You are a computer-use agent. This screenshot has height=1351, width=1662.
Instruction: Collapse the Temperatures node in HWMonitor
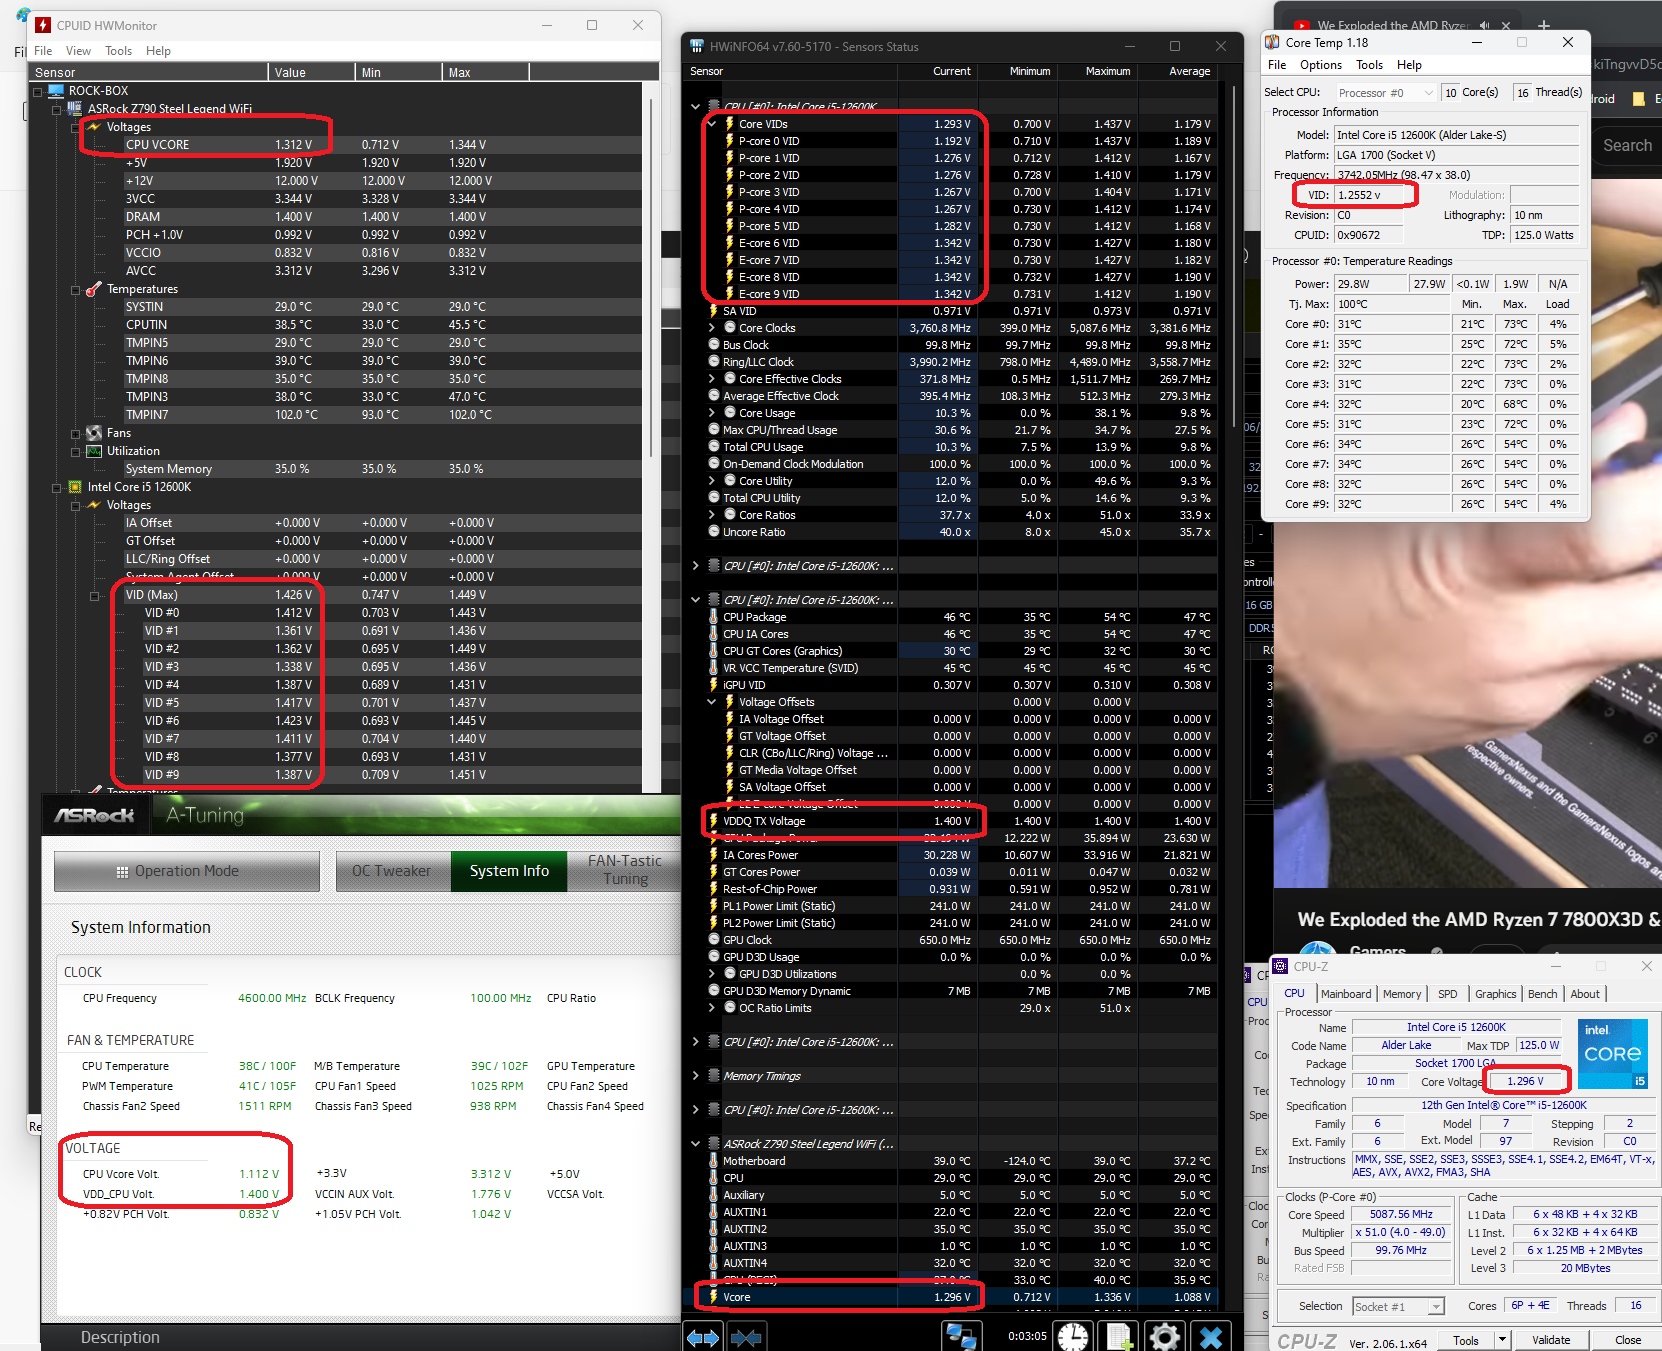[76, 290]
